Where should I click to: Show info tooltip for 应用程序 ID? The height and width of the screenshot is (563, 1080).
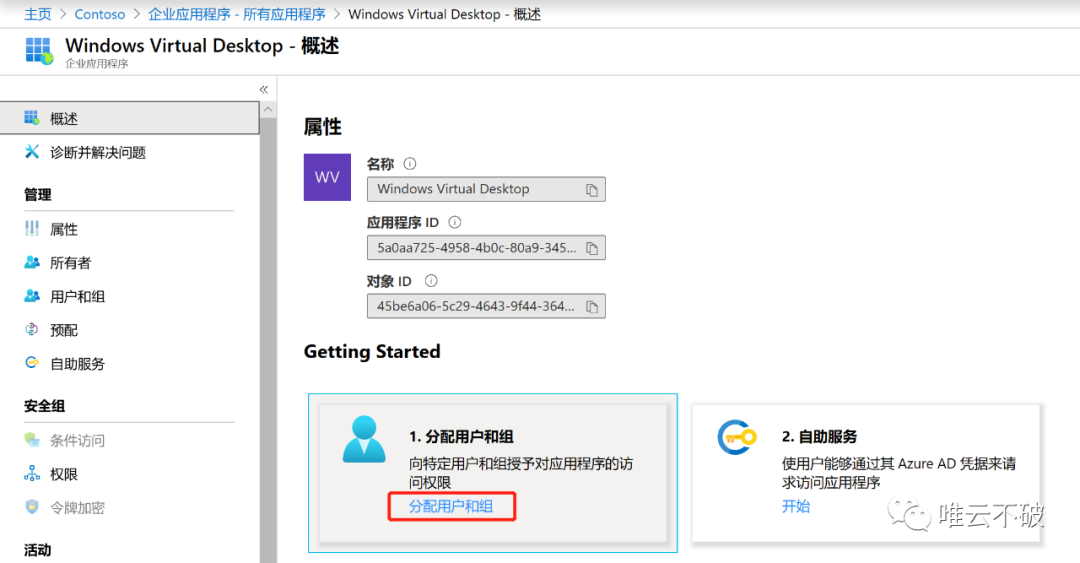455,222
